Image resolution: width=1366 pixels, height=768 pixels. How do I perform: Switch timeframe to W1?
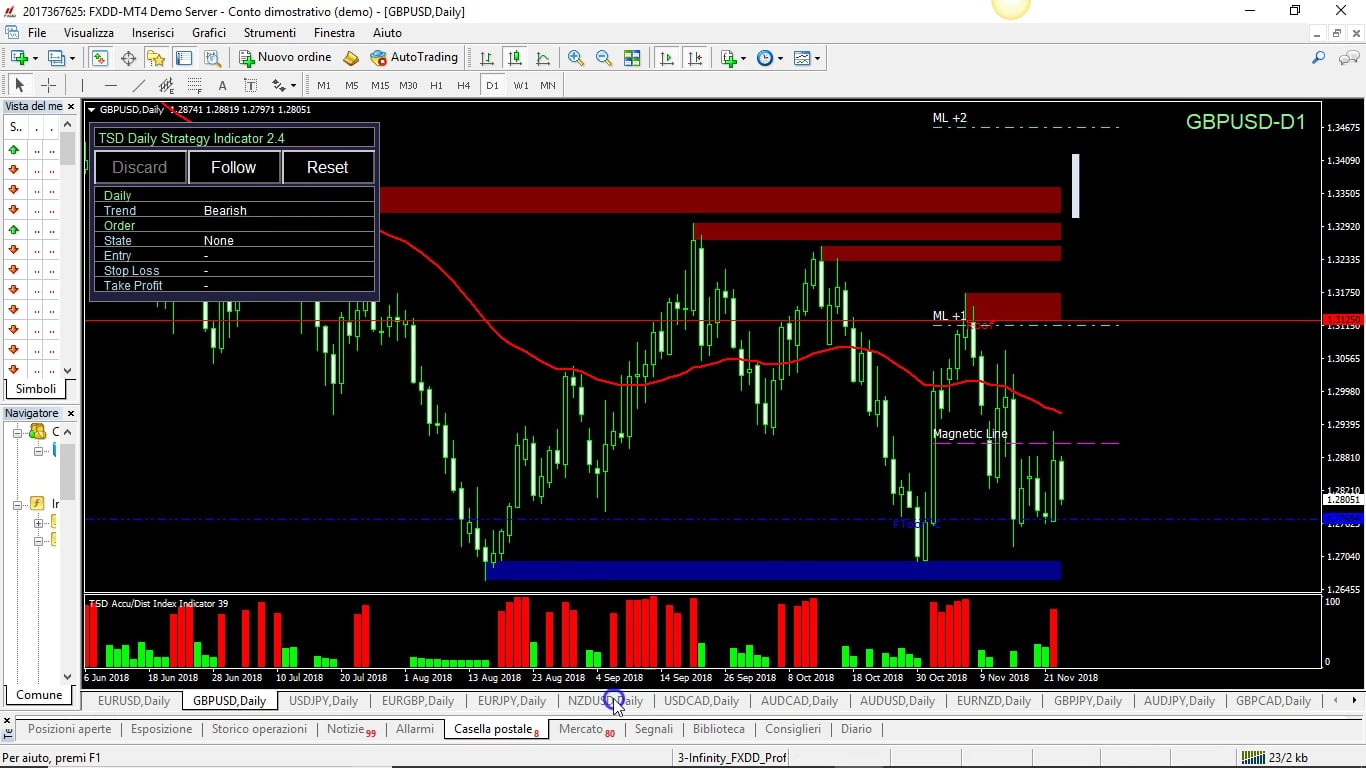(x=521, y=86)
